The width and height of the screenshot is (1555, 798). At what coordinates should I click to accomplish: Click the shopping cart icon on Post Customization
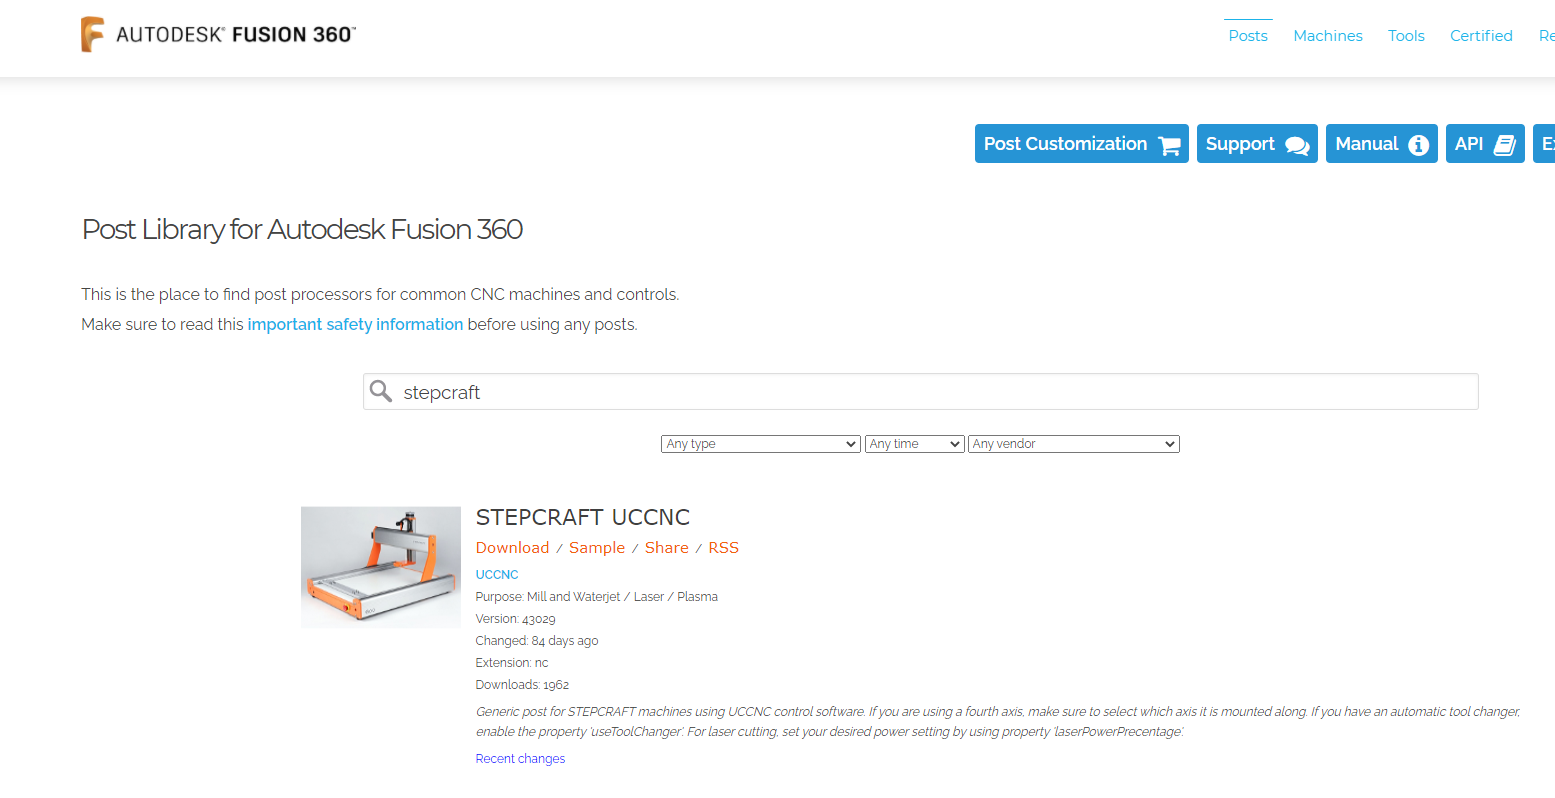pos(1169,145)
